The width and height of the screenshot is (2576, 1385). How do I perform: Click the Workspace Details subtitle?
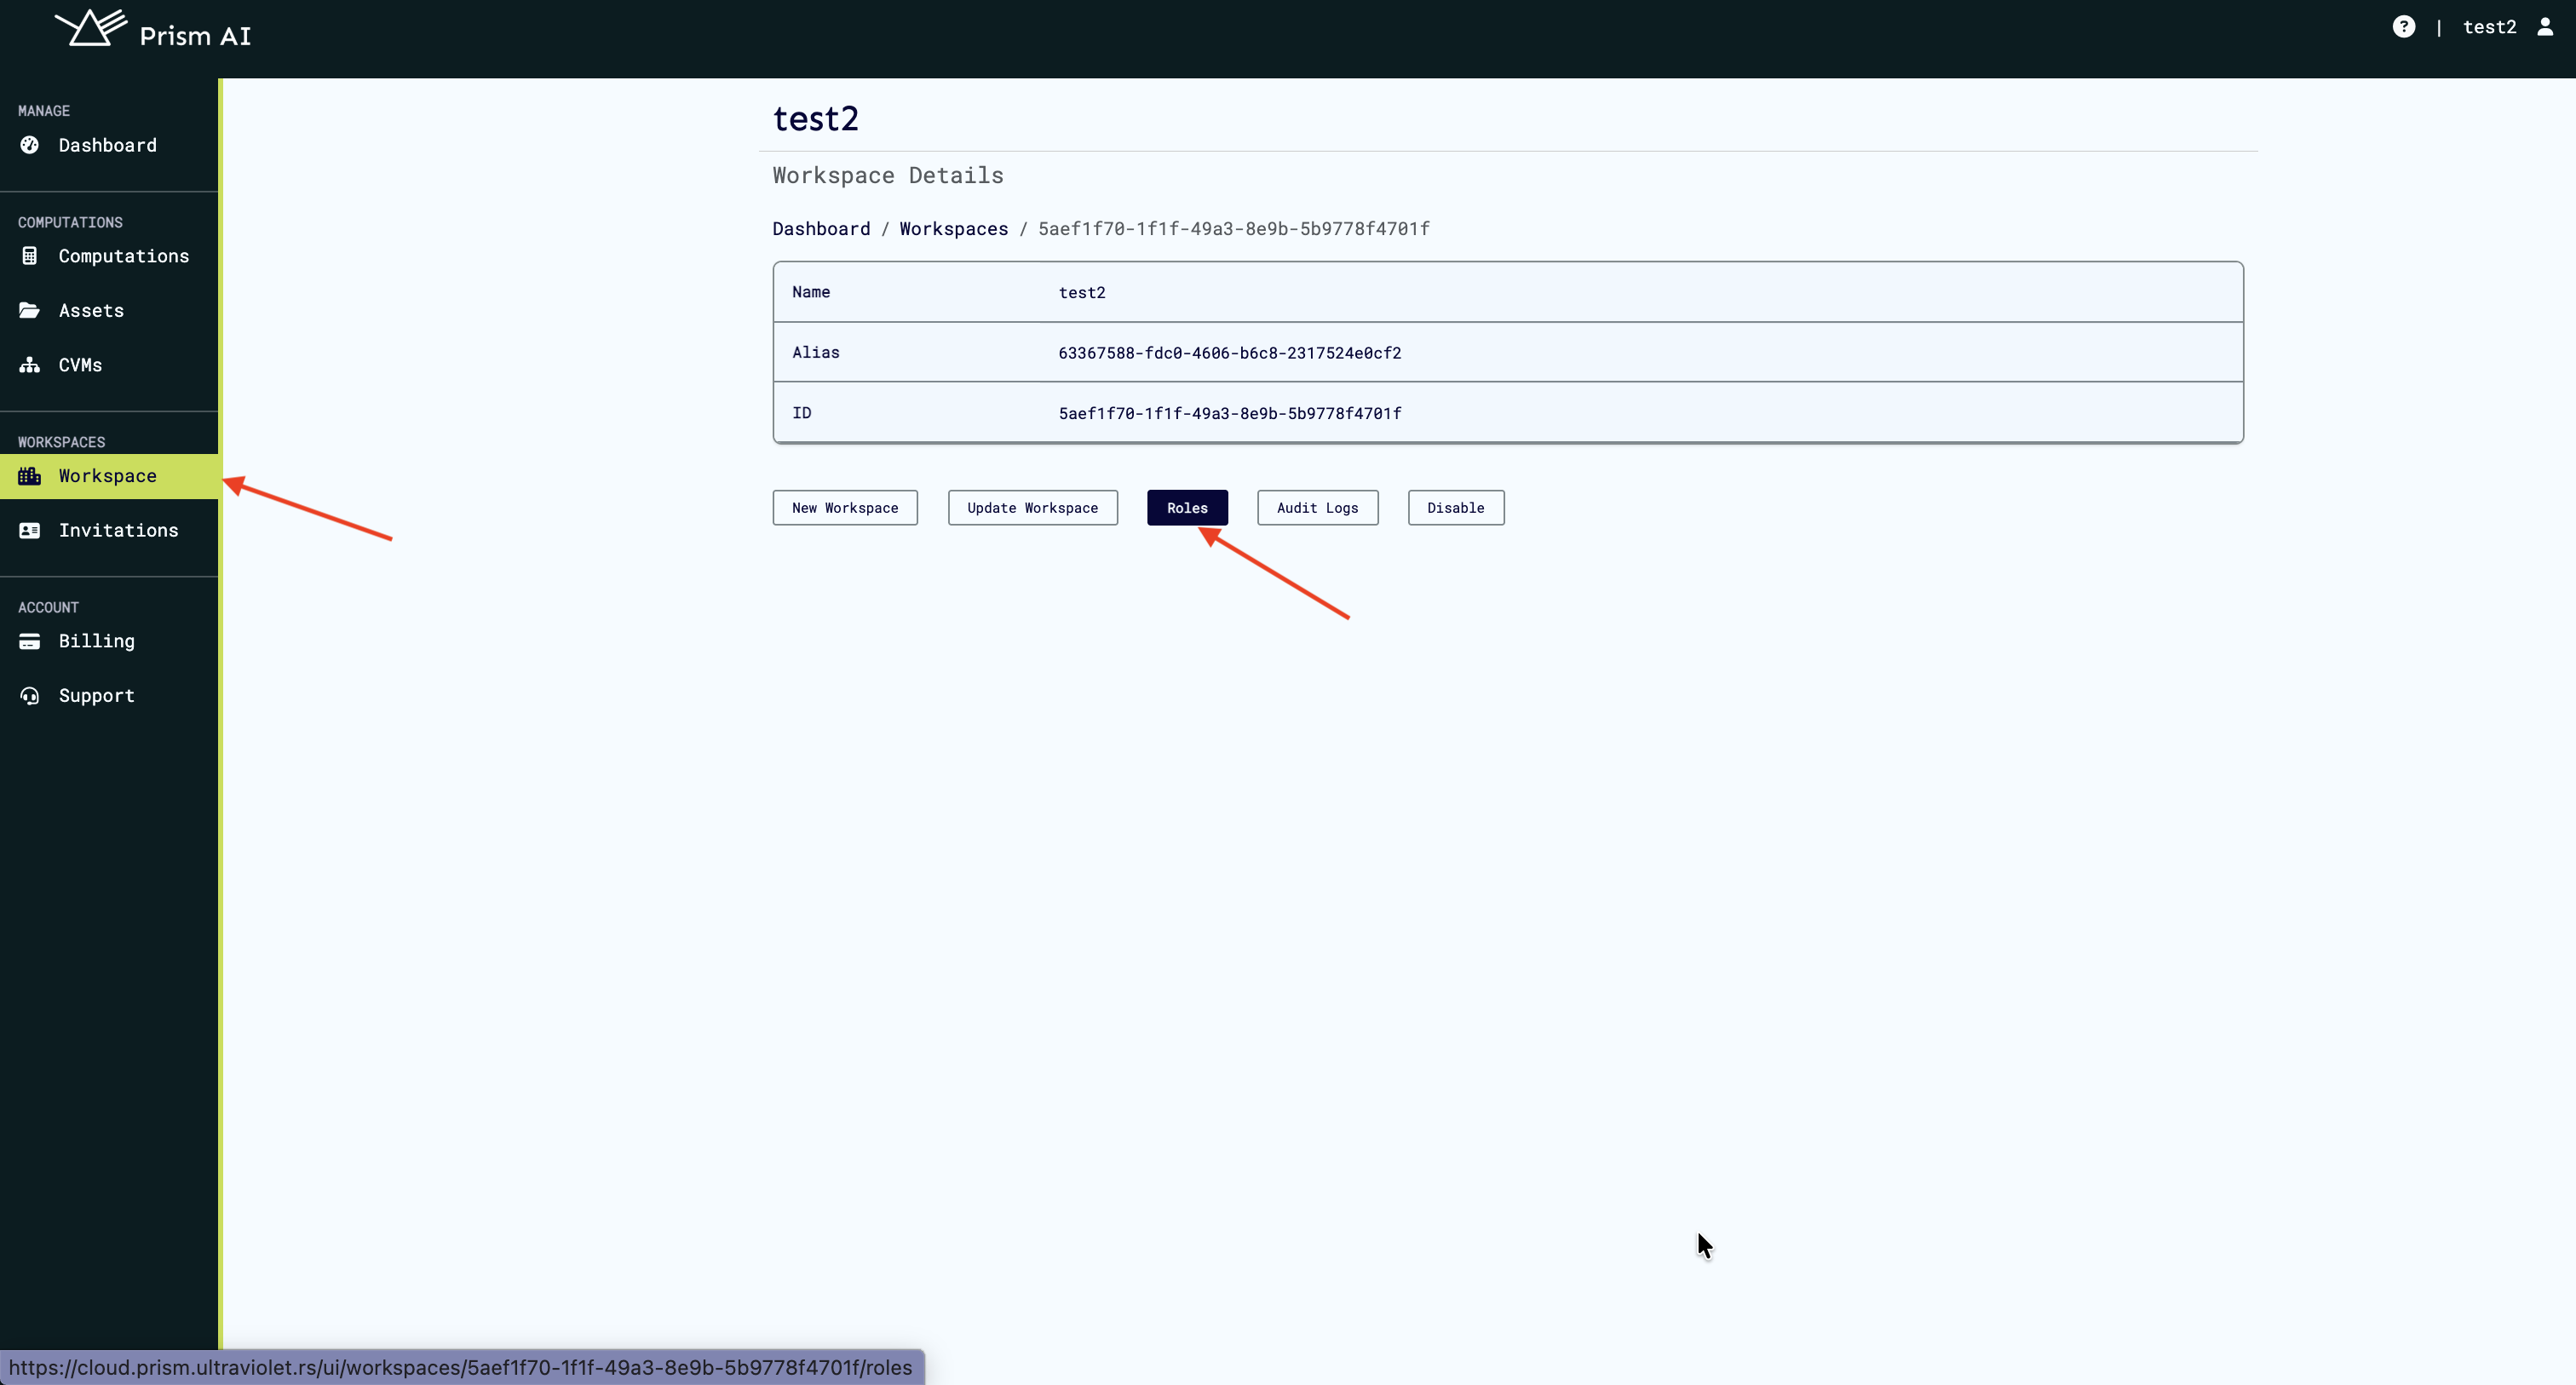coord(888,176)
